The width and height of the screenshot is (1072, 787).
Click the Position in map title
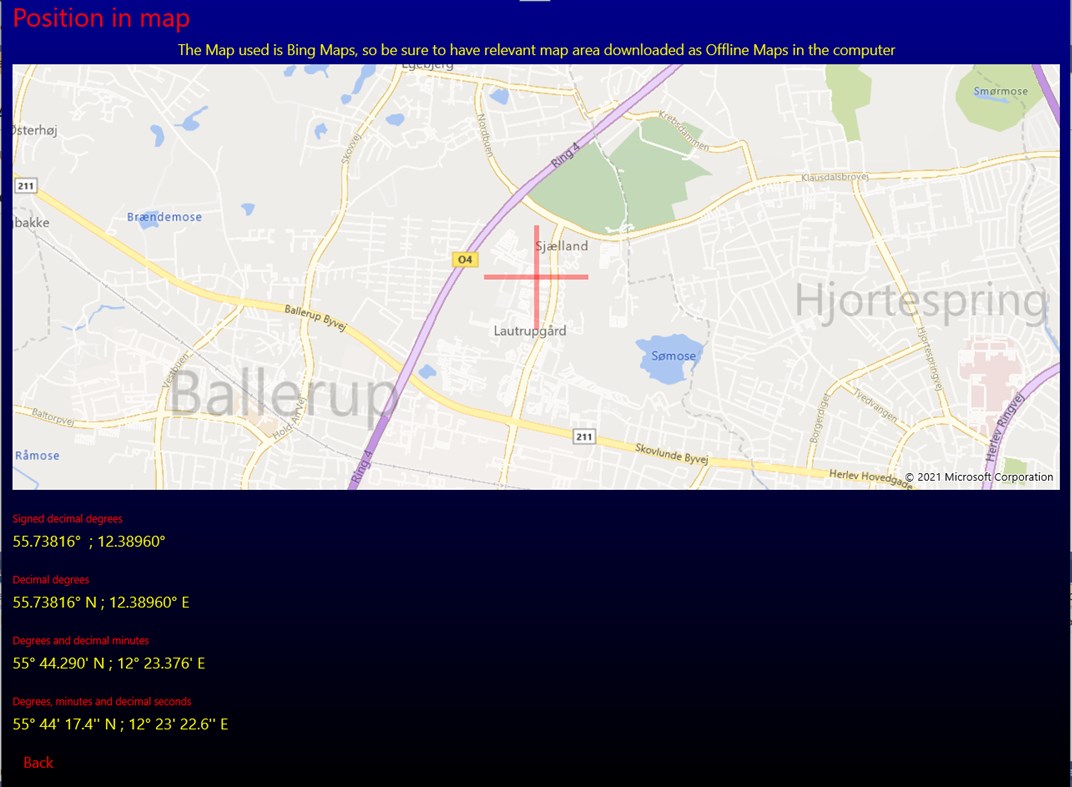pyautogui.click(x=99, y=18)
